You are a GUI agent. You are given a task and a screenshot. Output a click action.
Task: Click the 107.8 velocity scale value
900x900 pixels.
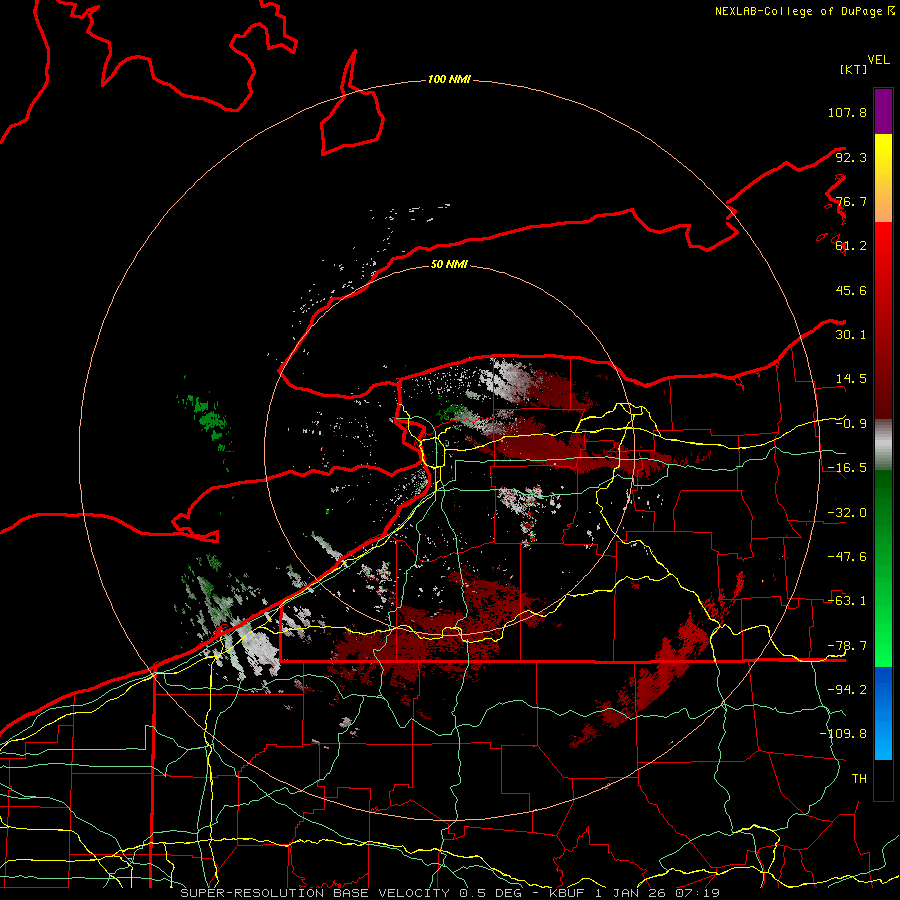847,112
